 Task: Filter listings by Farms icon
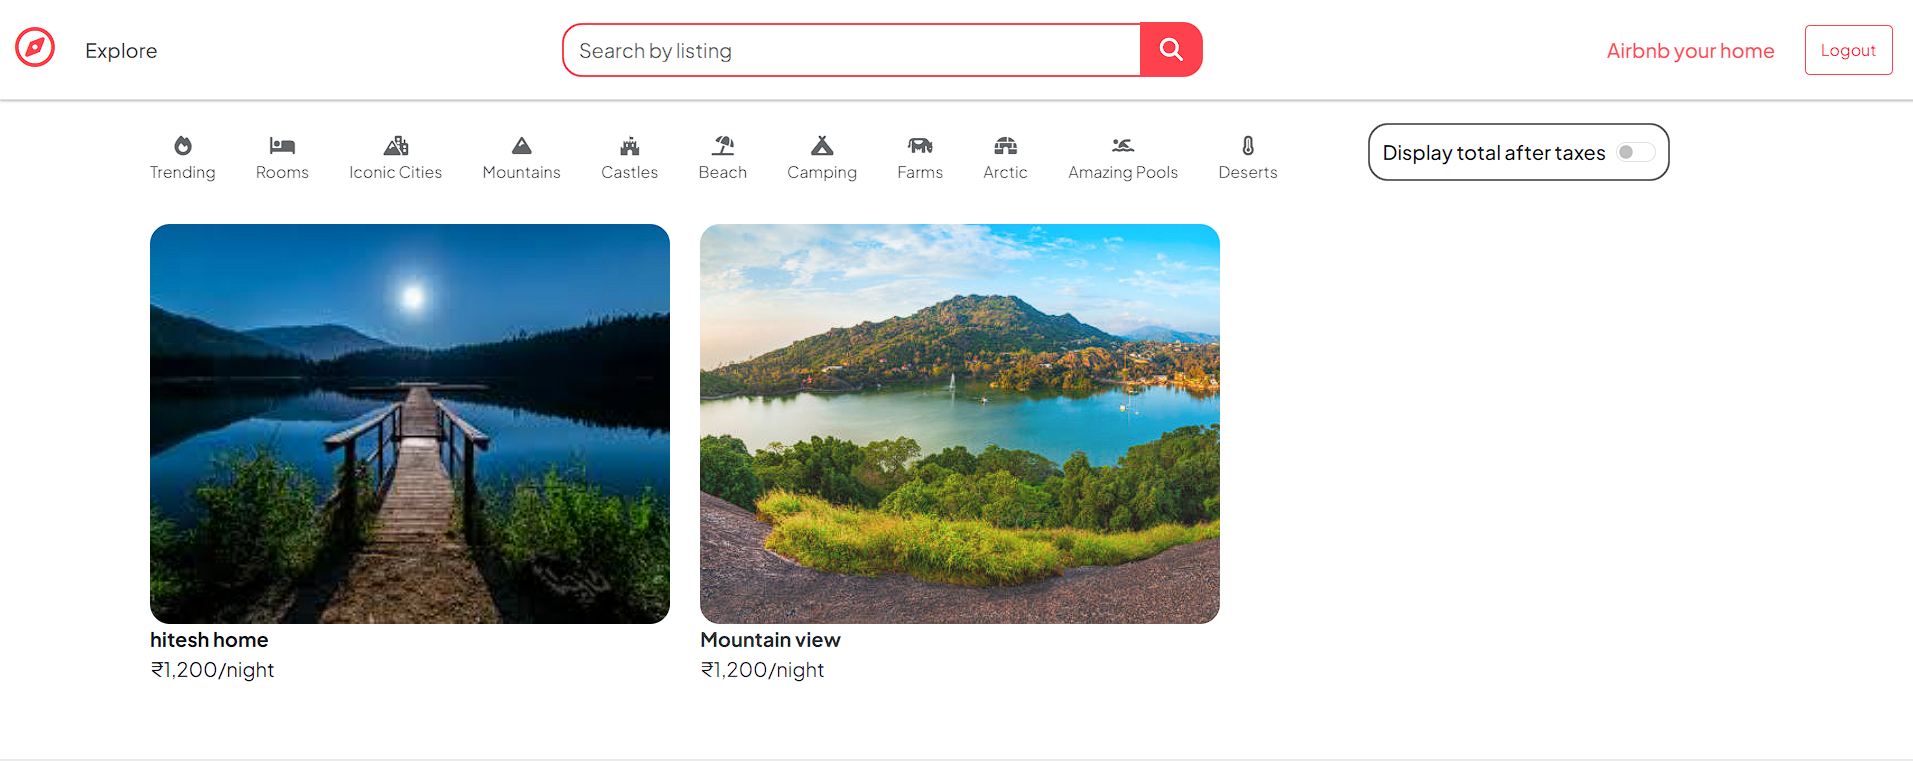pyautogui.click(x=920, y=146)
